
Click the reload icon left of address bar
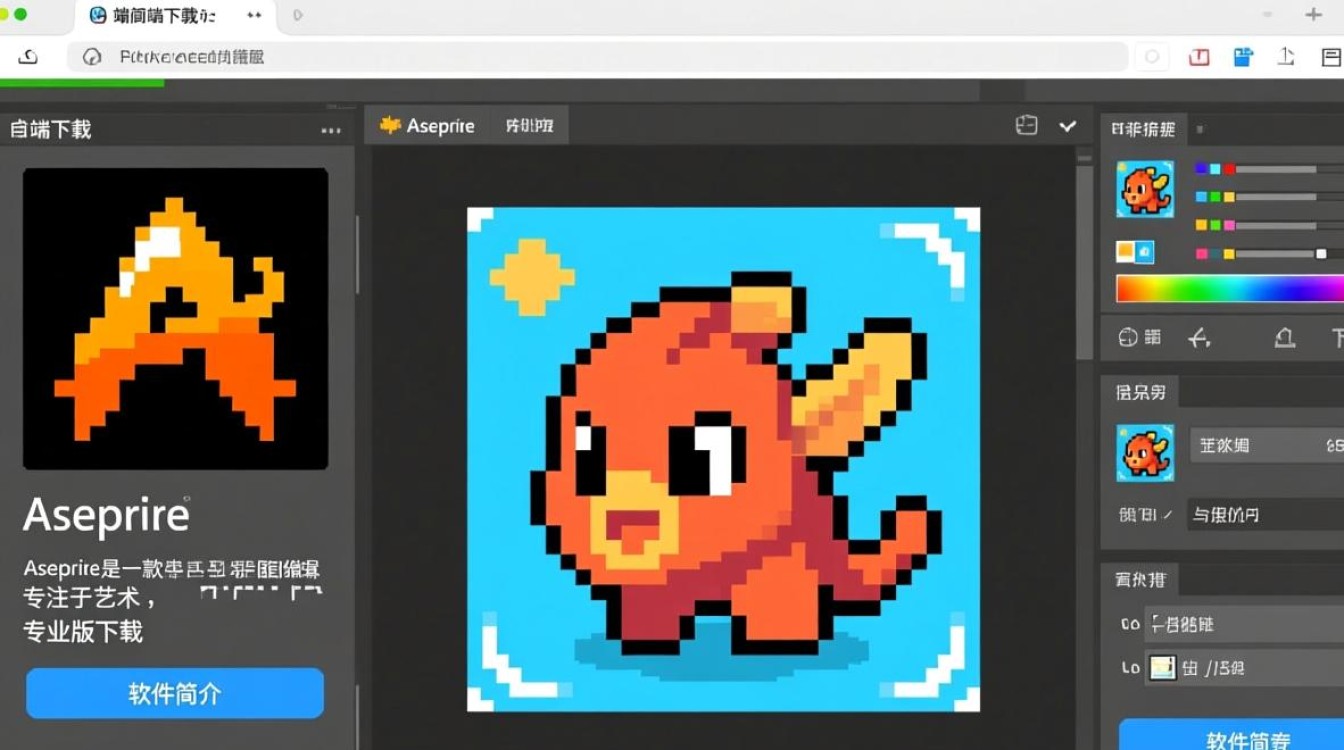28,57
